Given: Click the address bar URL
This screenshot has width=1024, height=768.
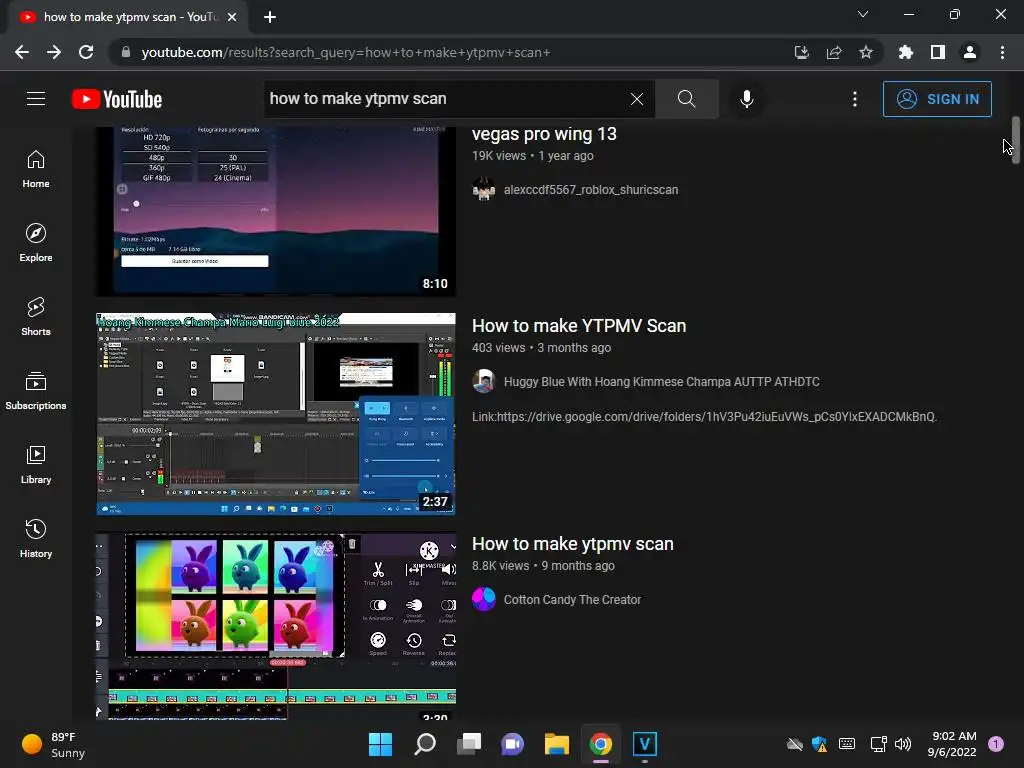Looking at the screenshot, I should click(x=346, y=52).
